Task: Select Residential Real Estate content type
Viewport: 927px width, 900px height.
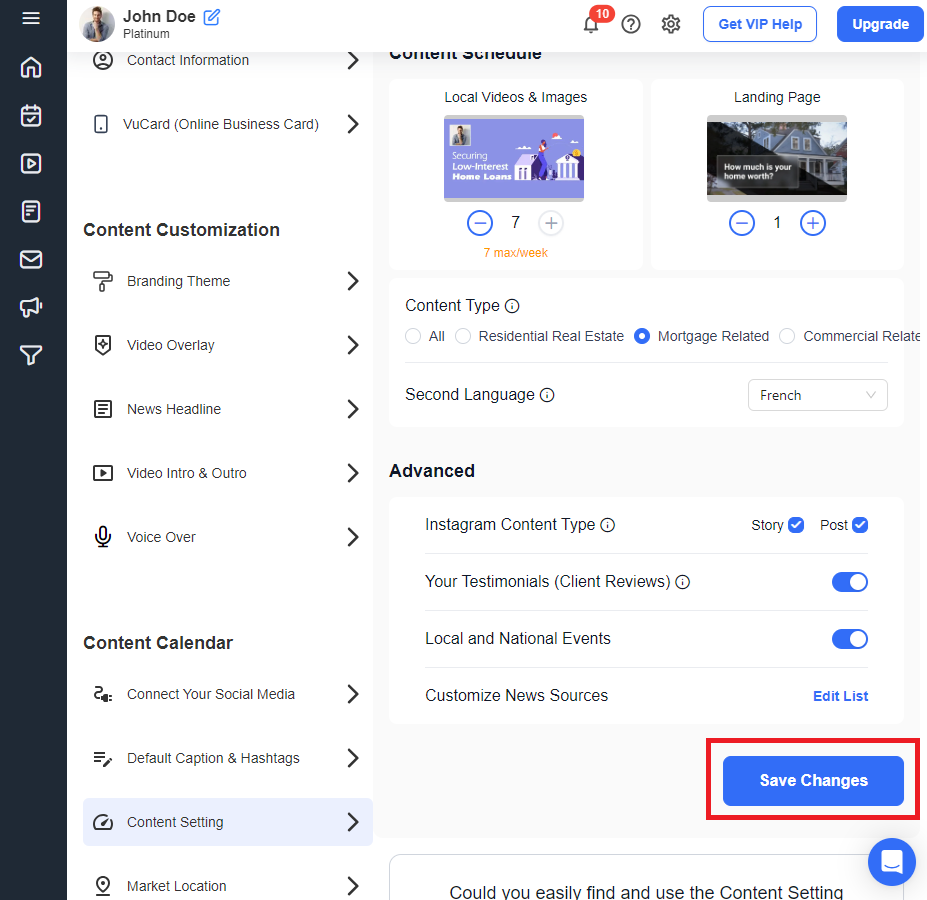Action: click(463, 337)
